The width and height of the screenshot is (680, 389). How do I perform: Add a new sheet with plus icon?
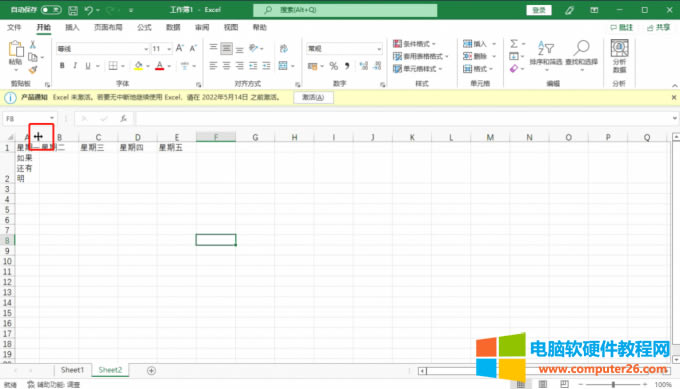pos(151,370)
